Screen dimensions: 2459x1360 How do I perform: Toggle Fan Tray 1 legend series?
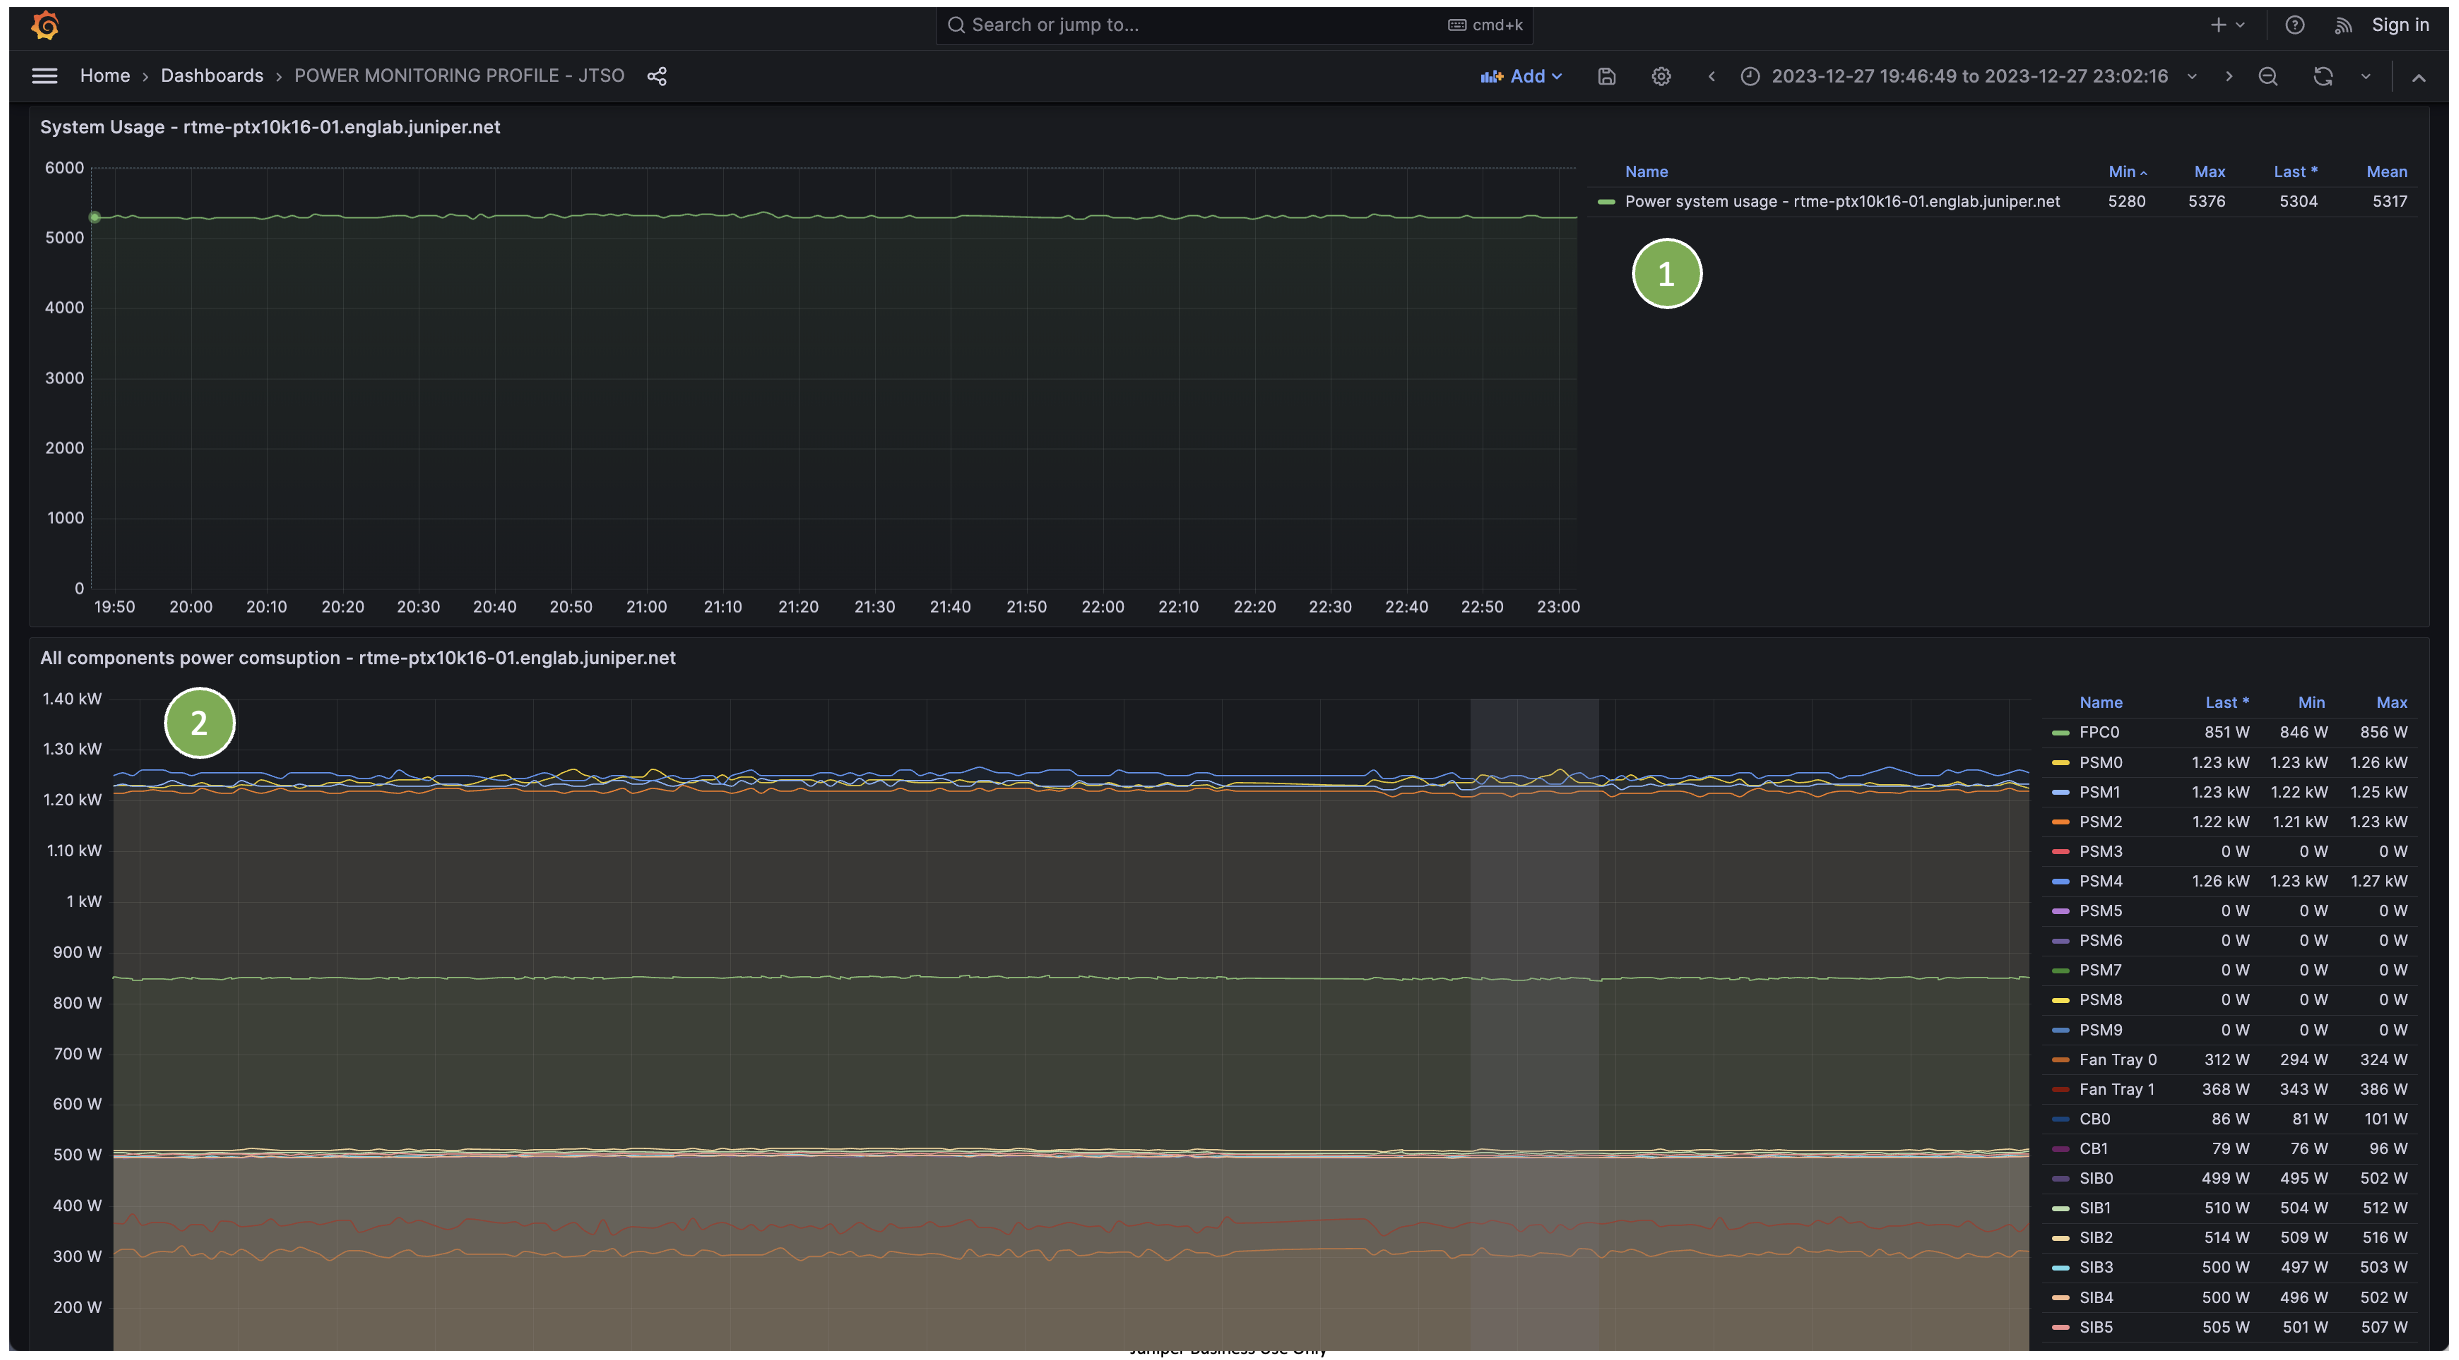(x=2116, y=1089)
